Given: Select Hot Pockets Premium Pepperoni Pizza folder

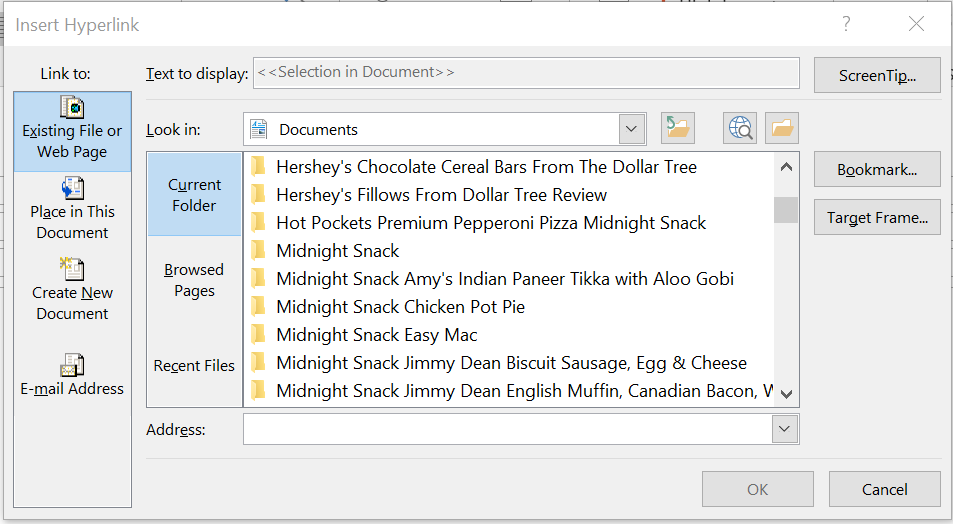Looking at the screenshot, I should click(491, 222).
